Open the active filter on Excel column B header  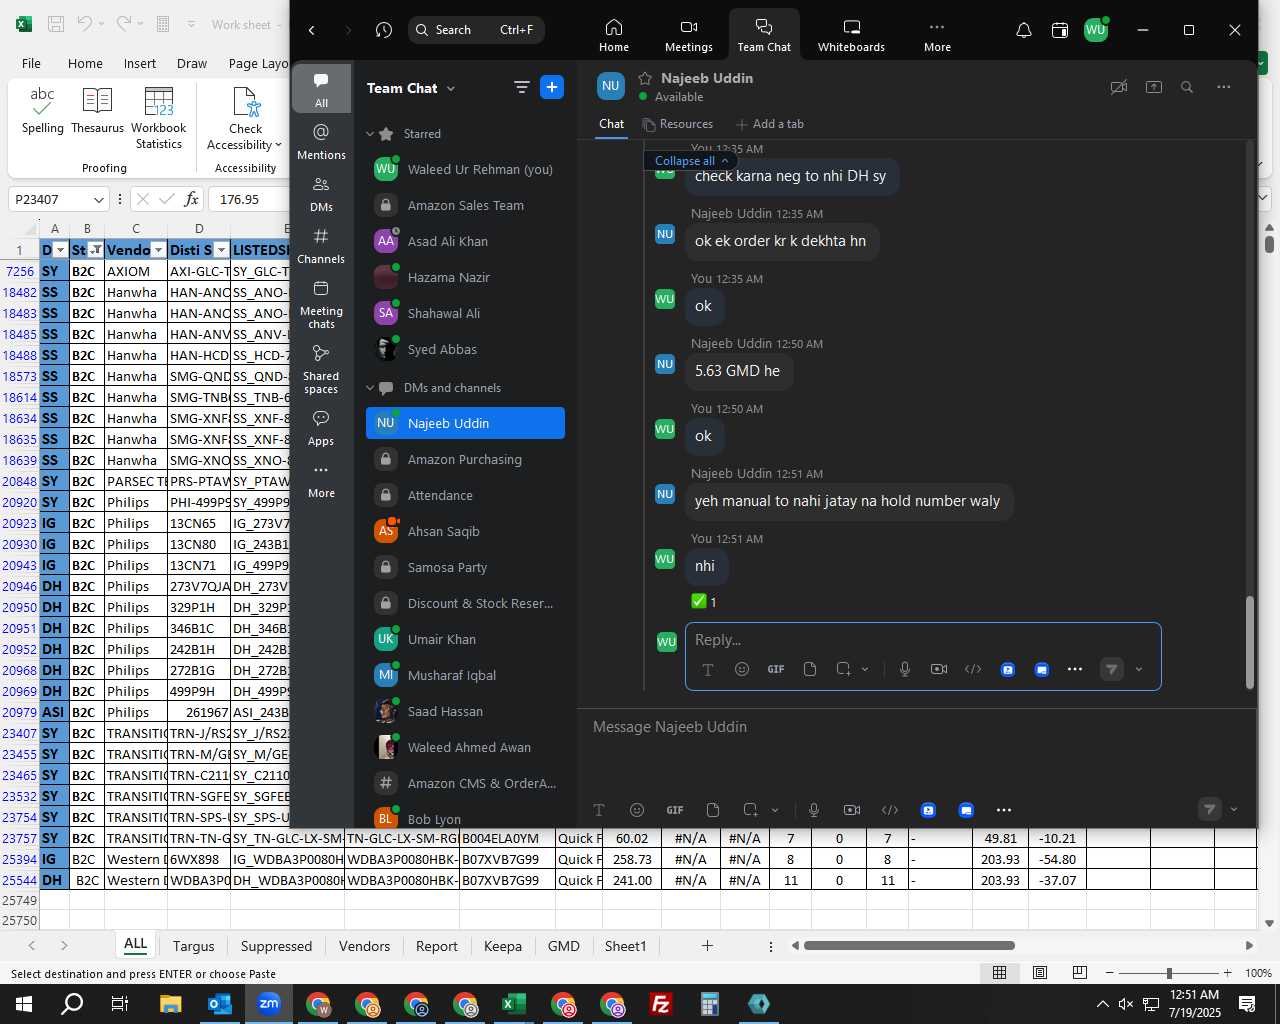click(95, 250)
